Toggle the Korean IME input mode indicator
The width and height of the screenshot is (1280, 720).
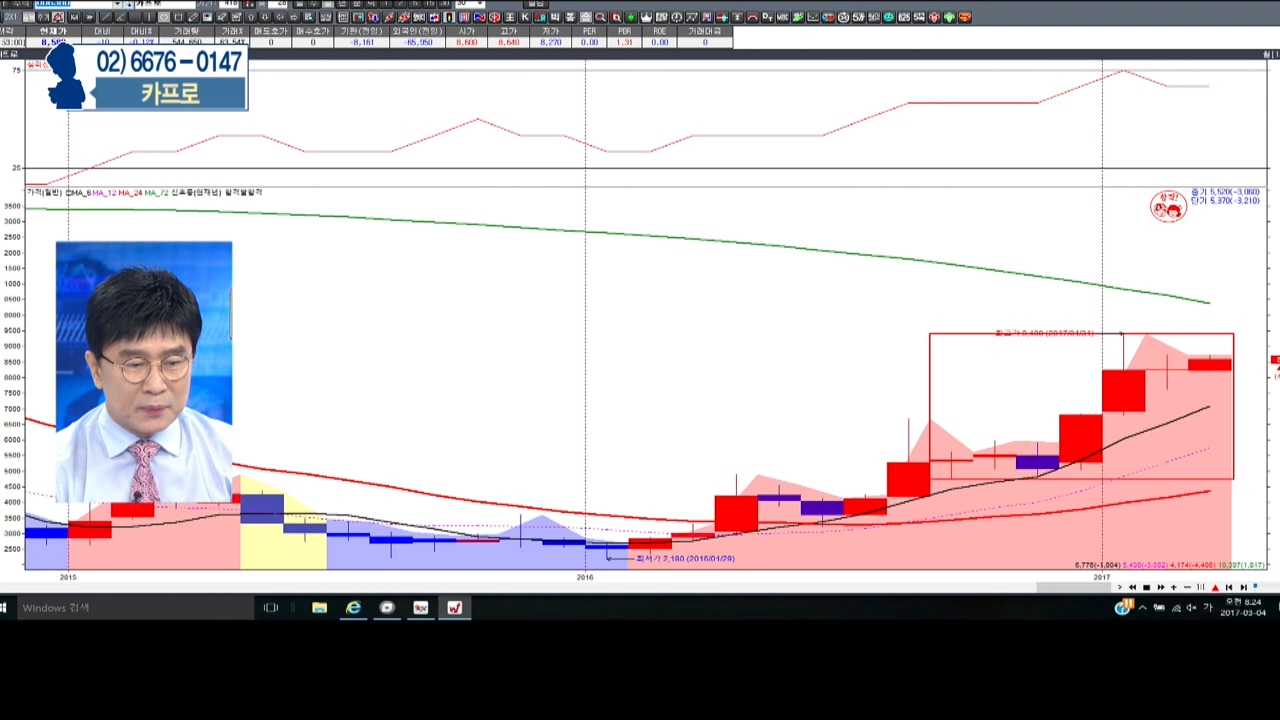tap(1207, 608)
